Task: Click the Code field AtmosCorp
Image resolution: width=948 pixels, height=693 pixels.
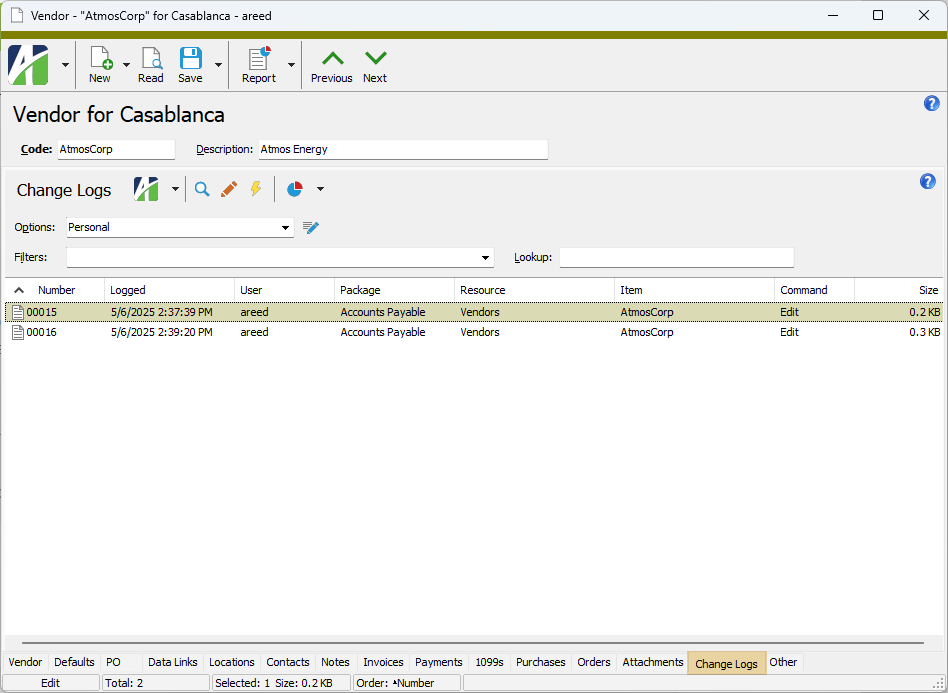Action: pyautogui.click(x=117, y=149)
